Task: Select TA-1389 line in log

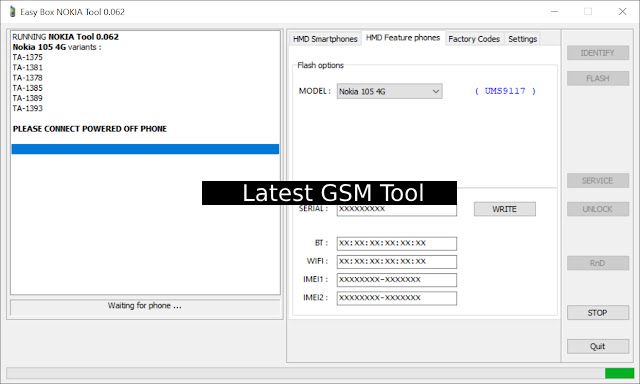Action: (x=27, y=98)
